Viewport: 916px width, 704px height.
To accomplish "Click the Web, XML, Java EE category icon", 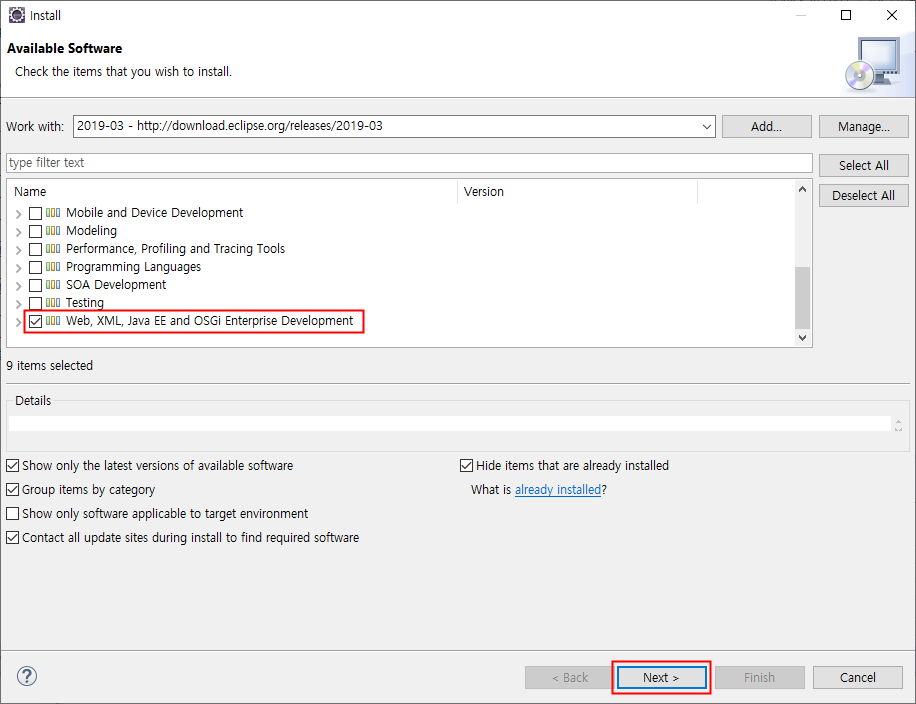I will click(53, 321).
